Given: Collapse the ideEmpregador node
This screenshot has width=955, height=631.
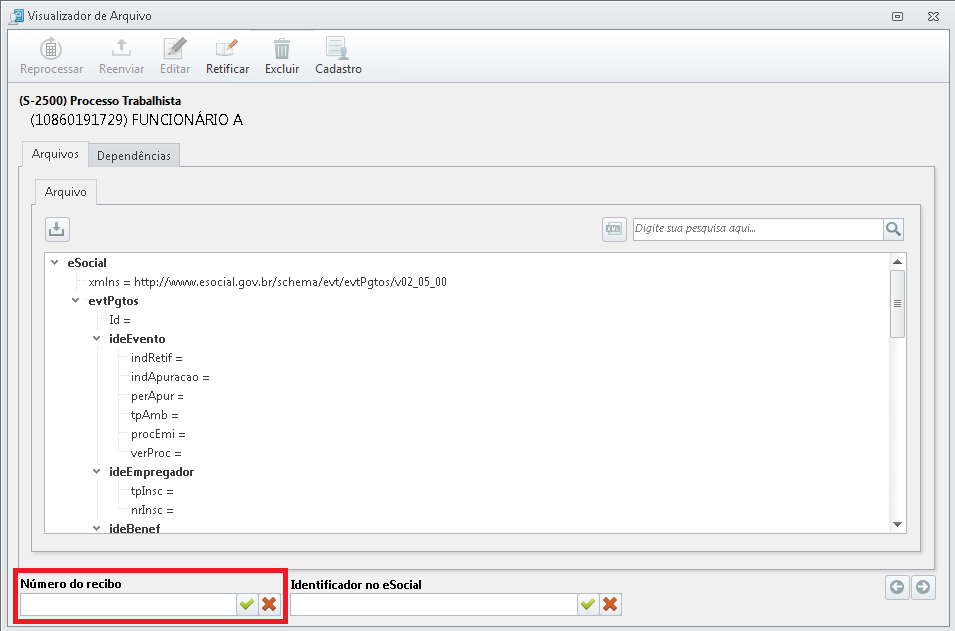Looking at the screenshot, I should [x=96, y=471].
